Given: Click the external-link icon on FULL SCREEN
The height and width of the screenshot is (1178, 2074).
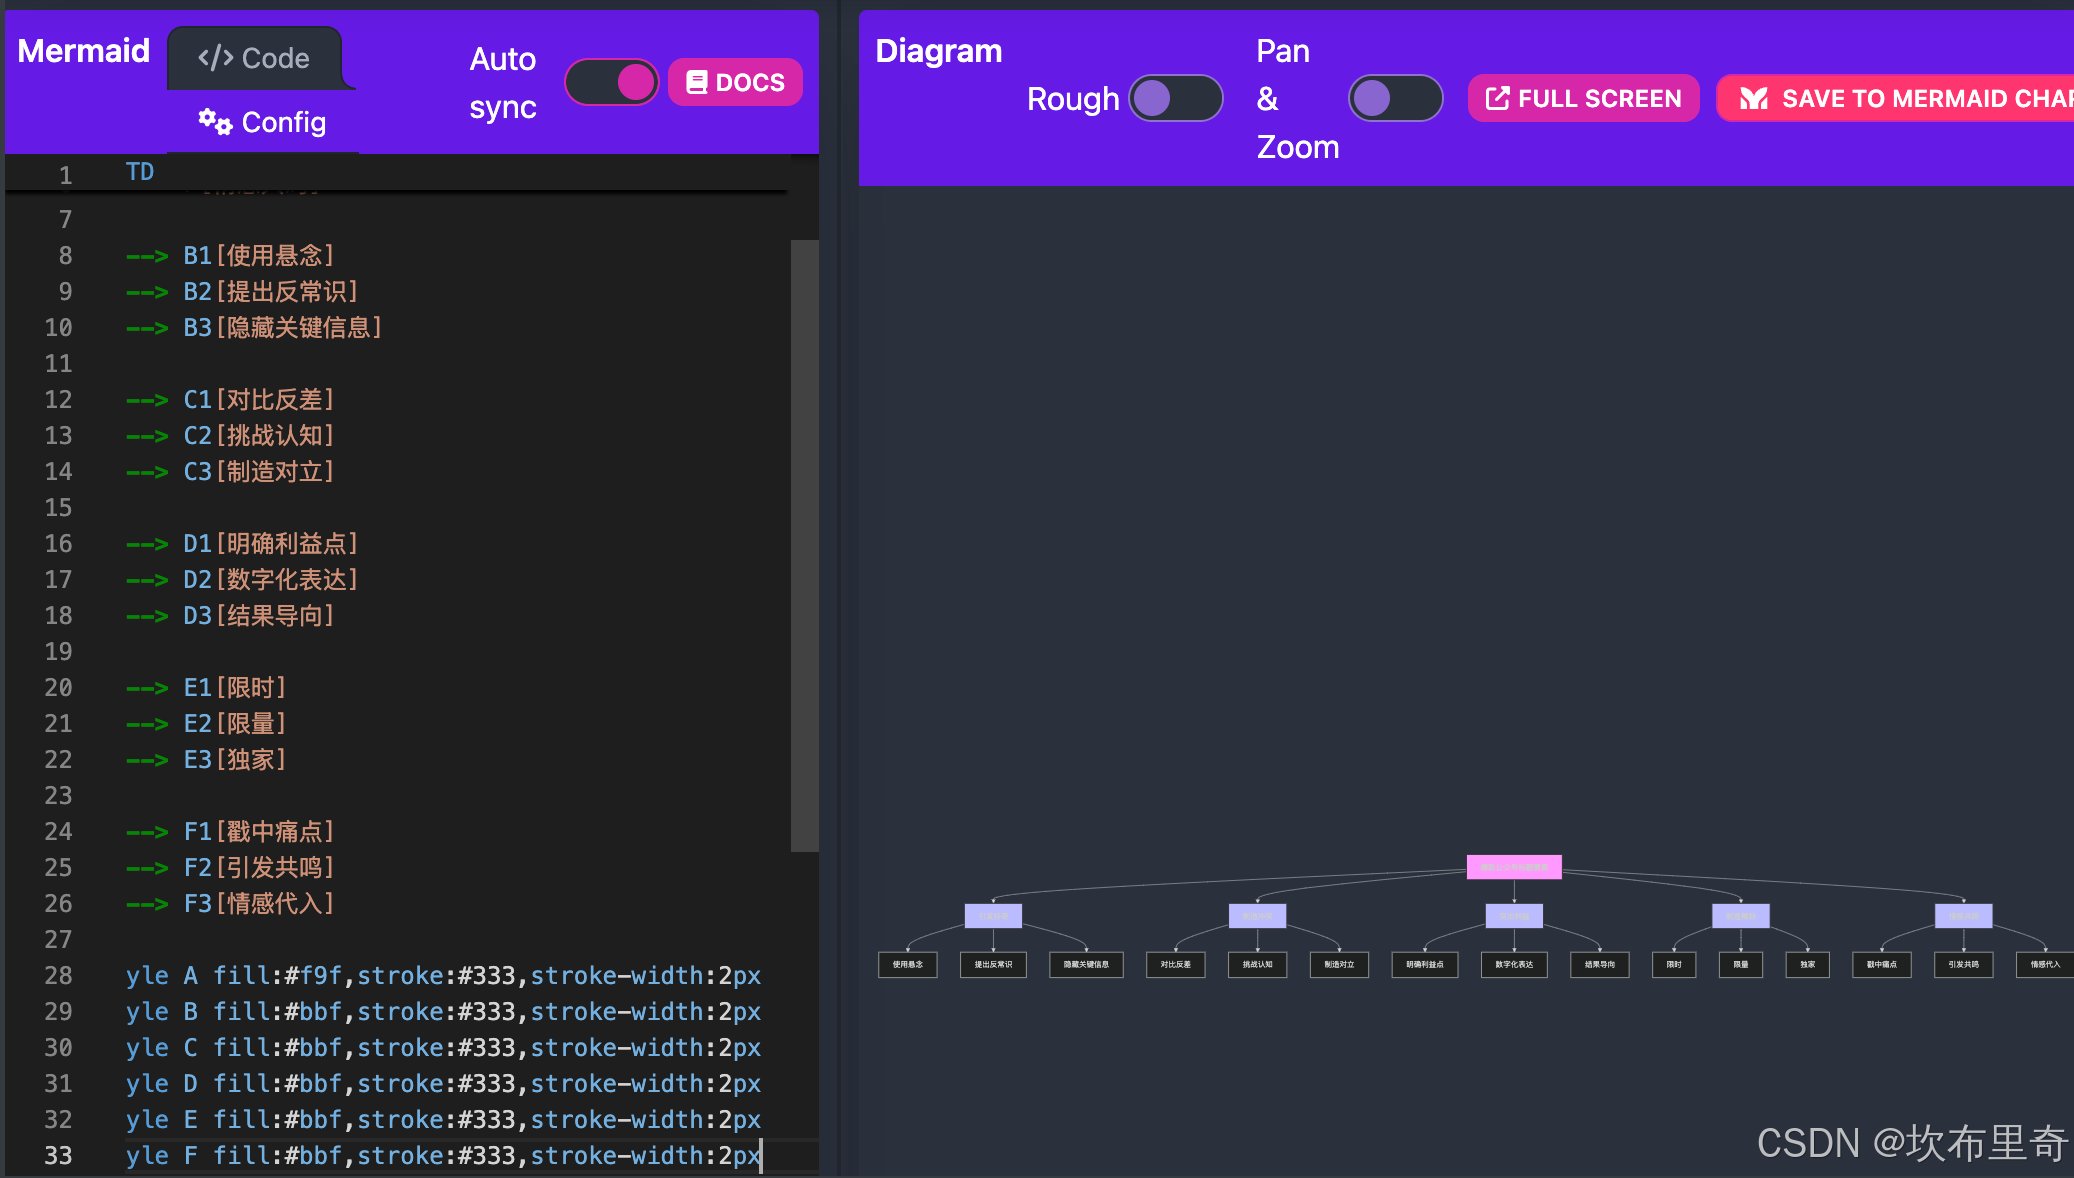Looking at the screenshot, I should tap(1497, 98).
